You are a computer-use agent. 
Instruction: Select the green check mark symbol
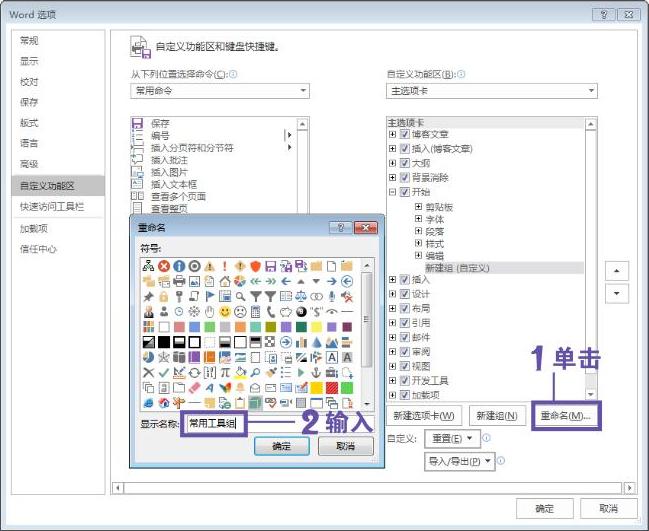[x=164, y=372]
